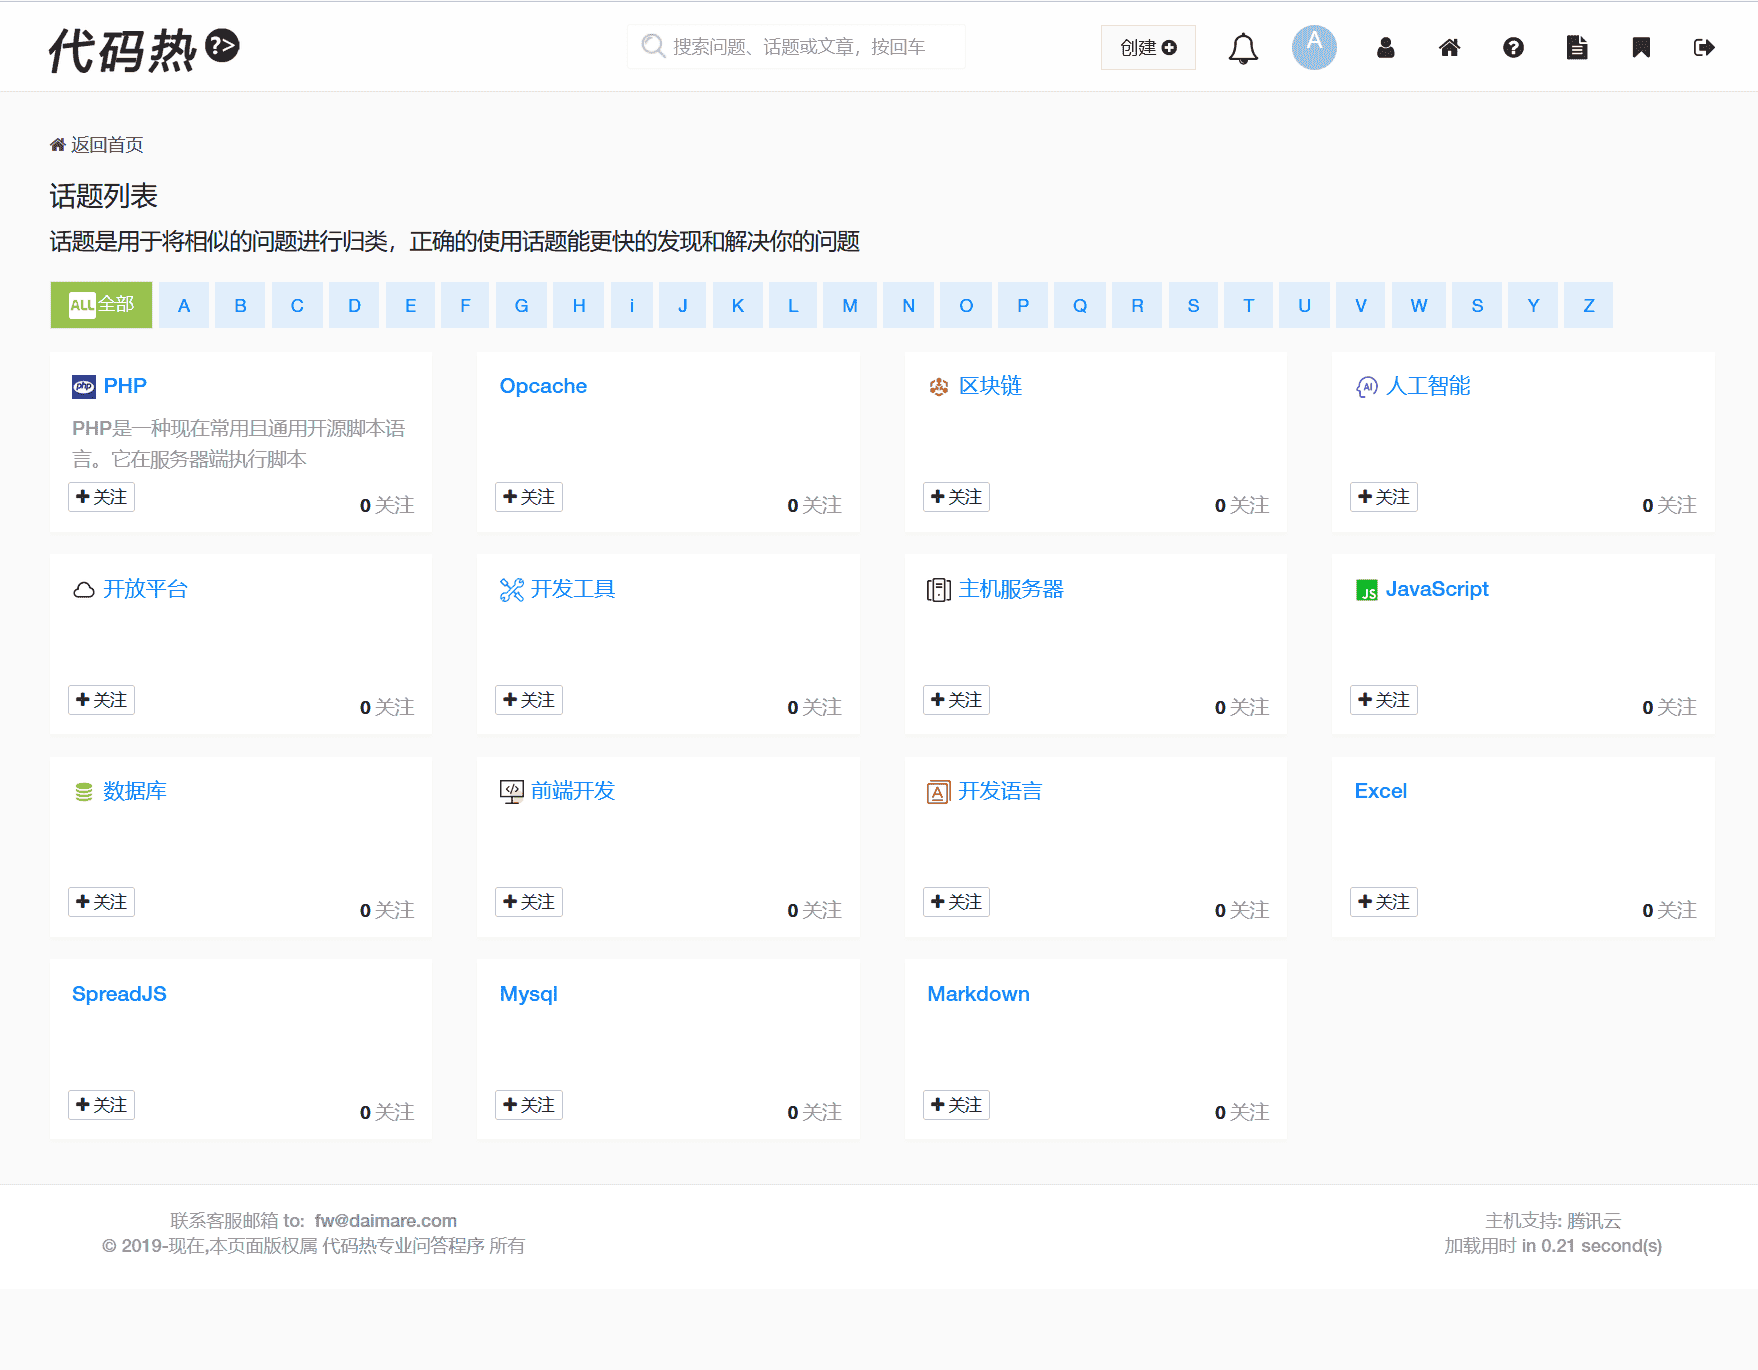Open the help question mark icon
Viewport: 1758px width, 1370px height.
[1513, 48]
